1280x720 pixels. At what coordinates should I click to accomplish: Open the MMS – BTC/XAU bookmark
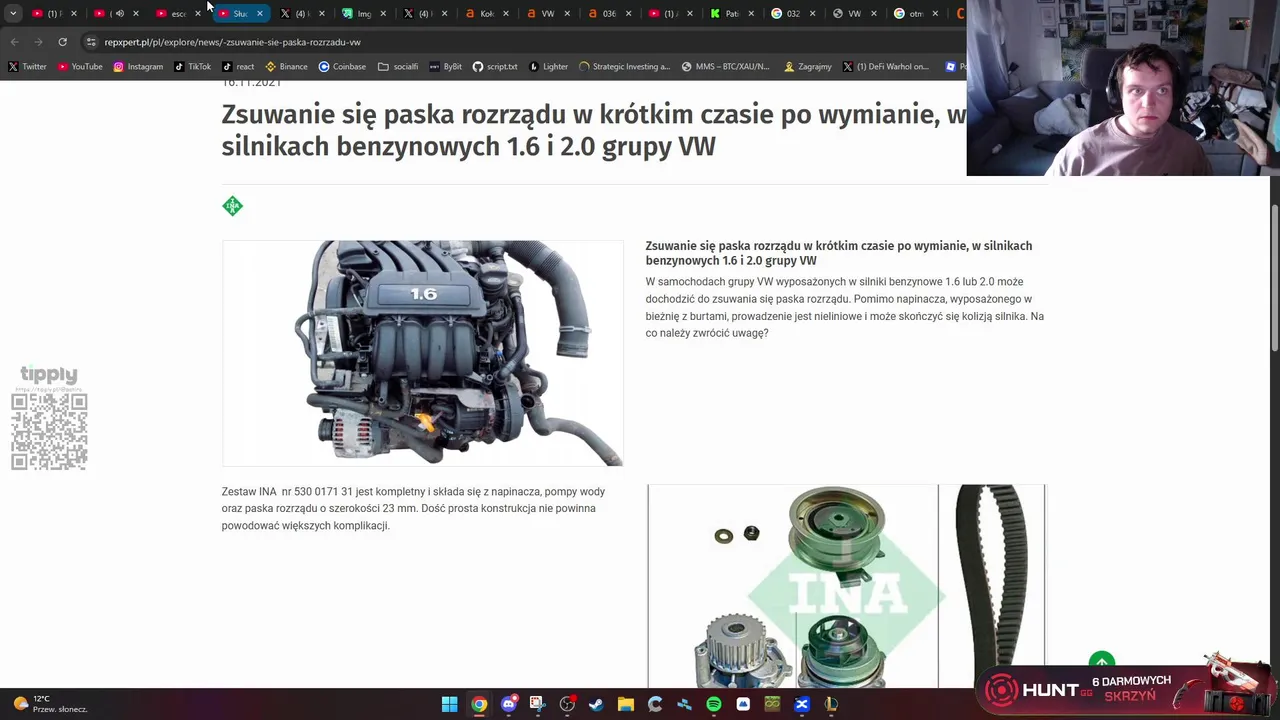point(726,67)
